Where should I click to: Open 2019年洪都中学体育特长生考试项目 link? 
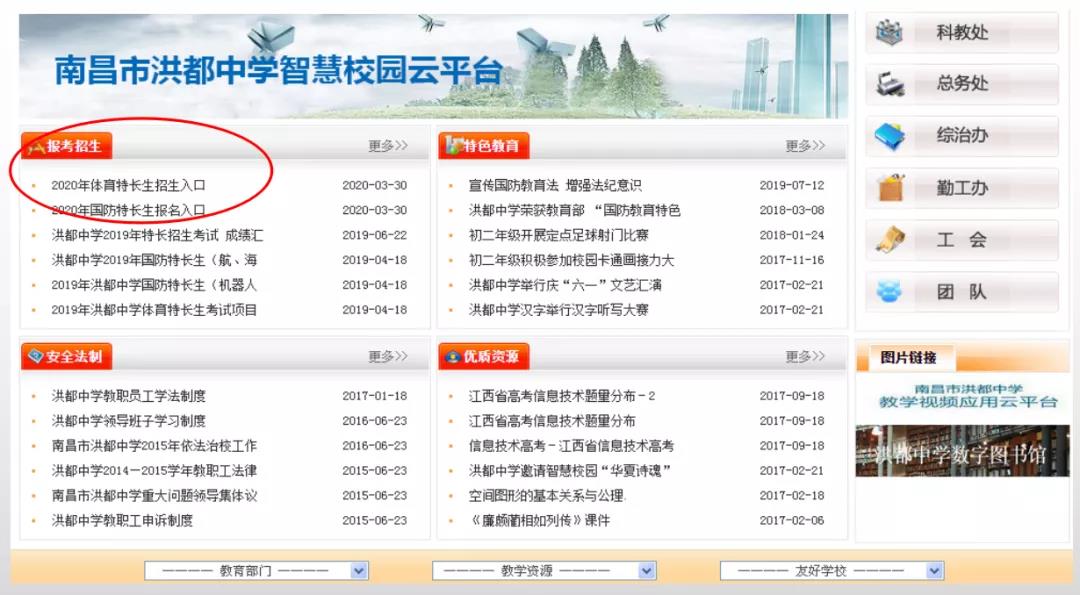tap(154, 310)
